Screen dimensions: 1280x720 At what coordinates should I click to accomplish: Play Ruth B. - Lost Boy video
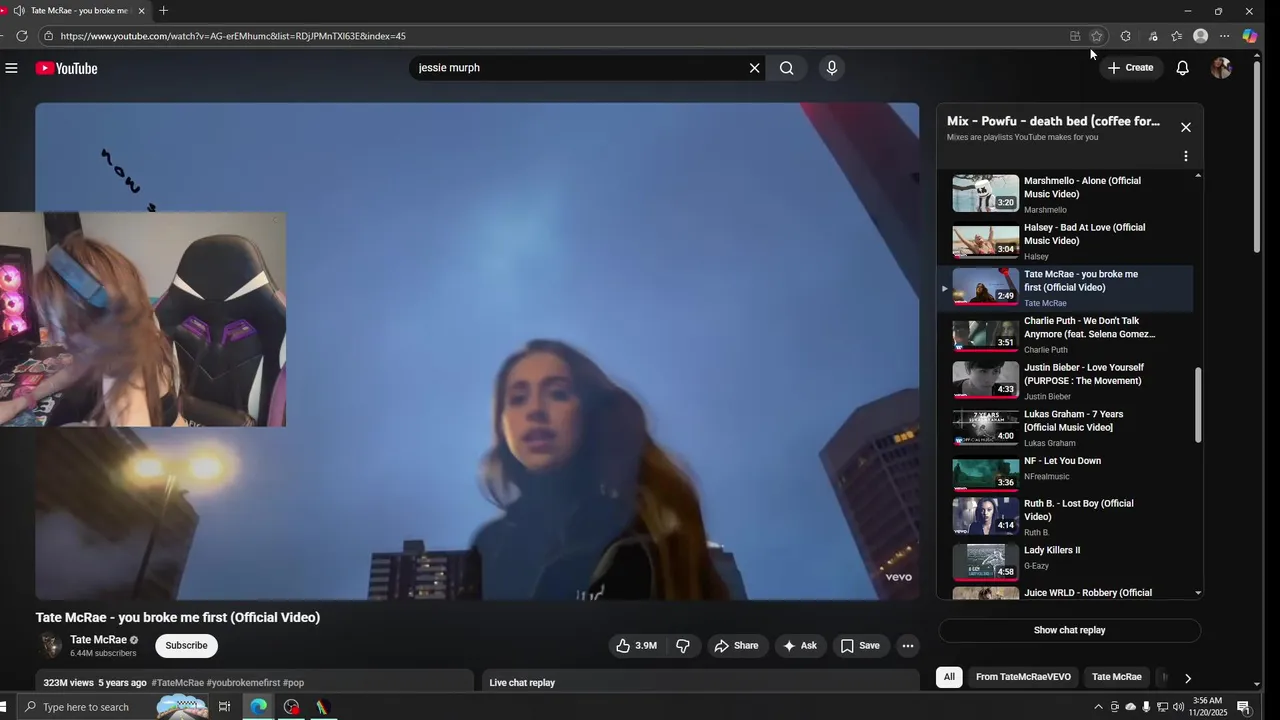coord(1065,517)
